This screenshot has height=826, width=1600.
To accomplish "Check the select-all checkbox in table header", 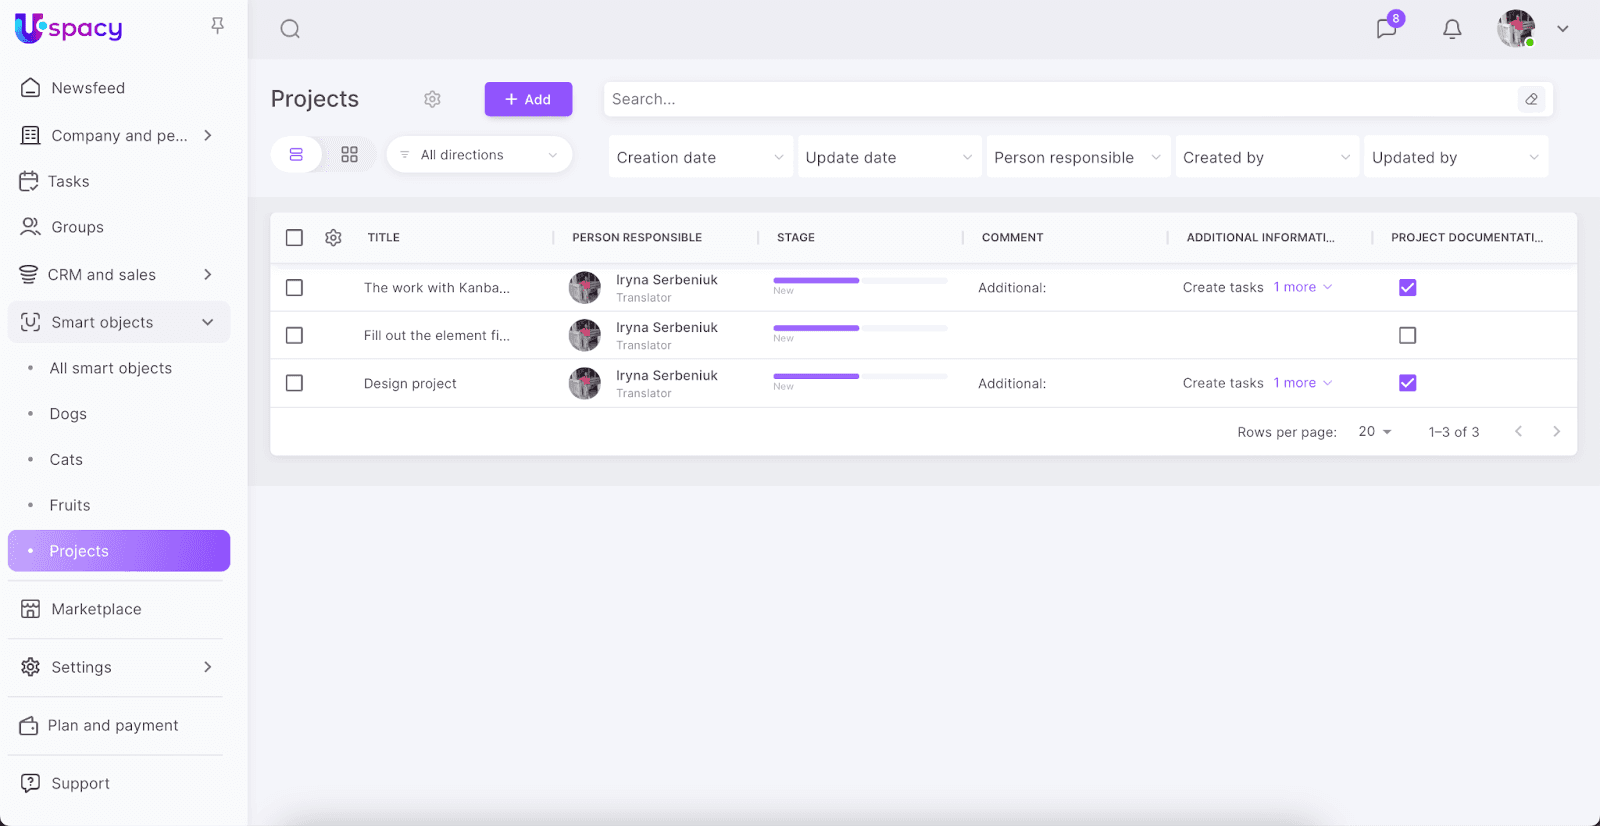I will pyautogui.click(x=294, y=238).
